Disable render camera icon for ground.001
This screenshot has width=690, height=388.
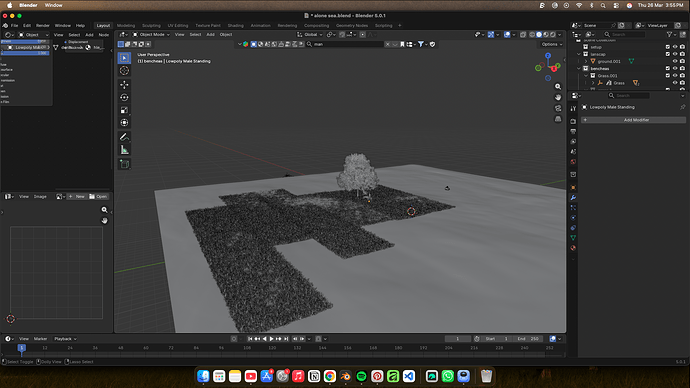coord(682,61)
